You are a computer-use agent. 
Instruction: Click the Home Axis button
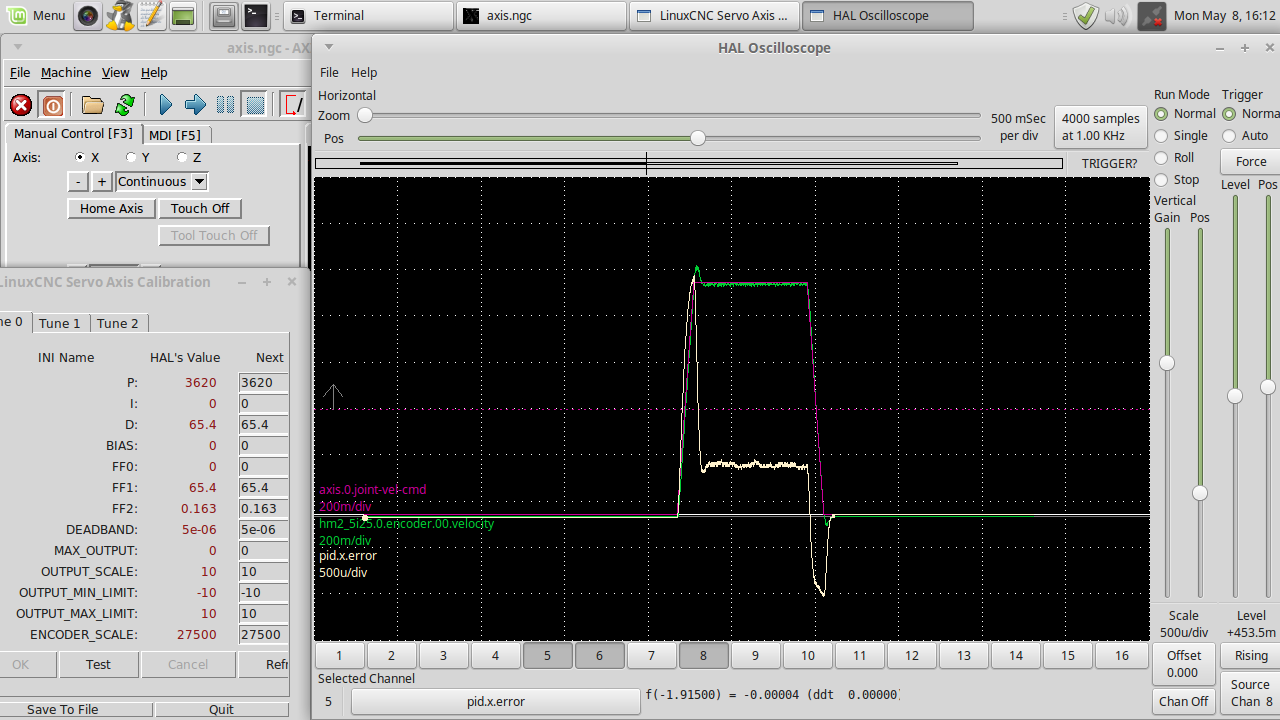(112, 209)
